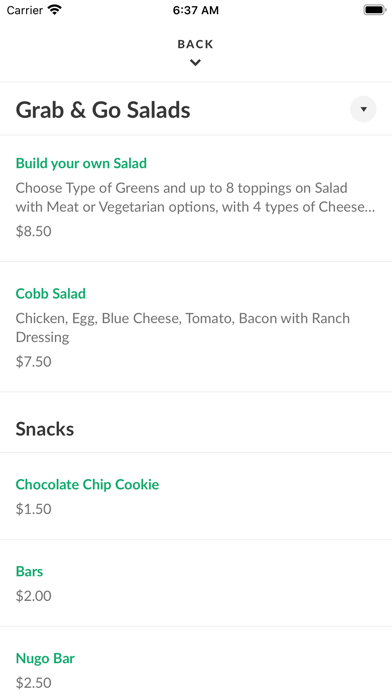Select the Bars snack item

pos(196,583)
